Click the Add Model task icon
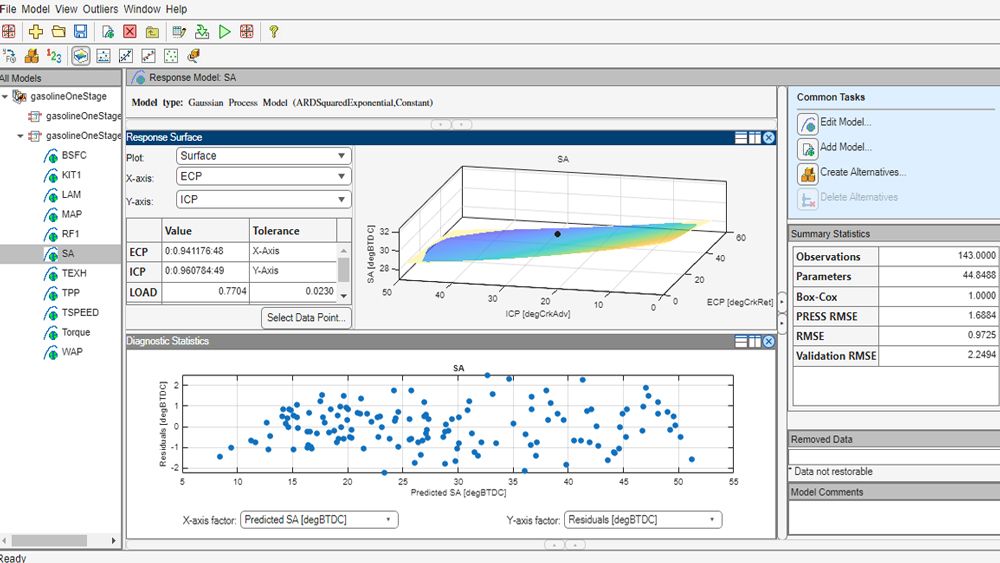The width and height of the screenshot is (1000, 563). 808,148
